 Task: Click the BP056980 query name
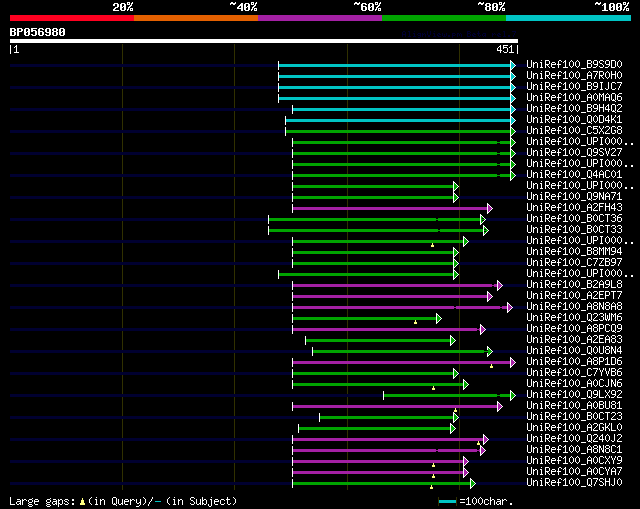tap(38, 32)
